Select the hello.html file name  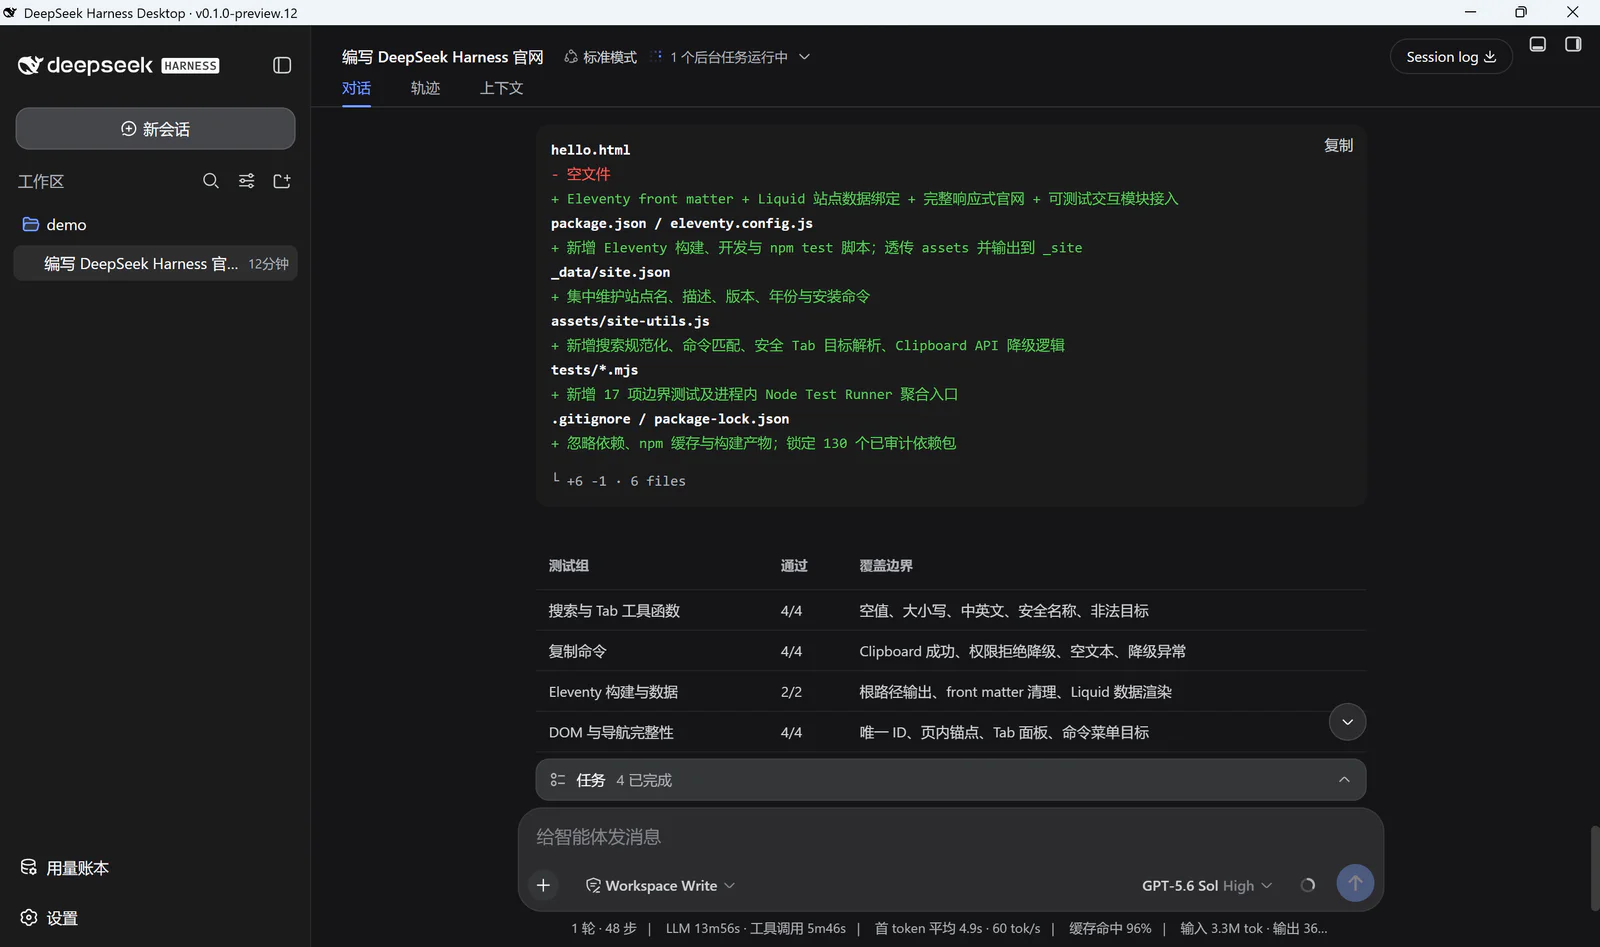[590, 150]
